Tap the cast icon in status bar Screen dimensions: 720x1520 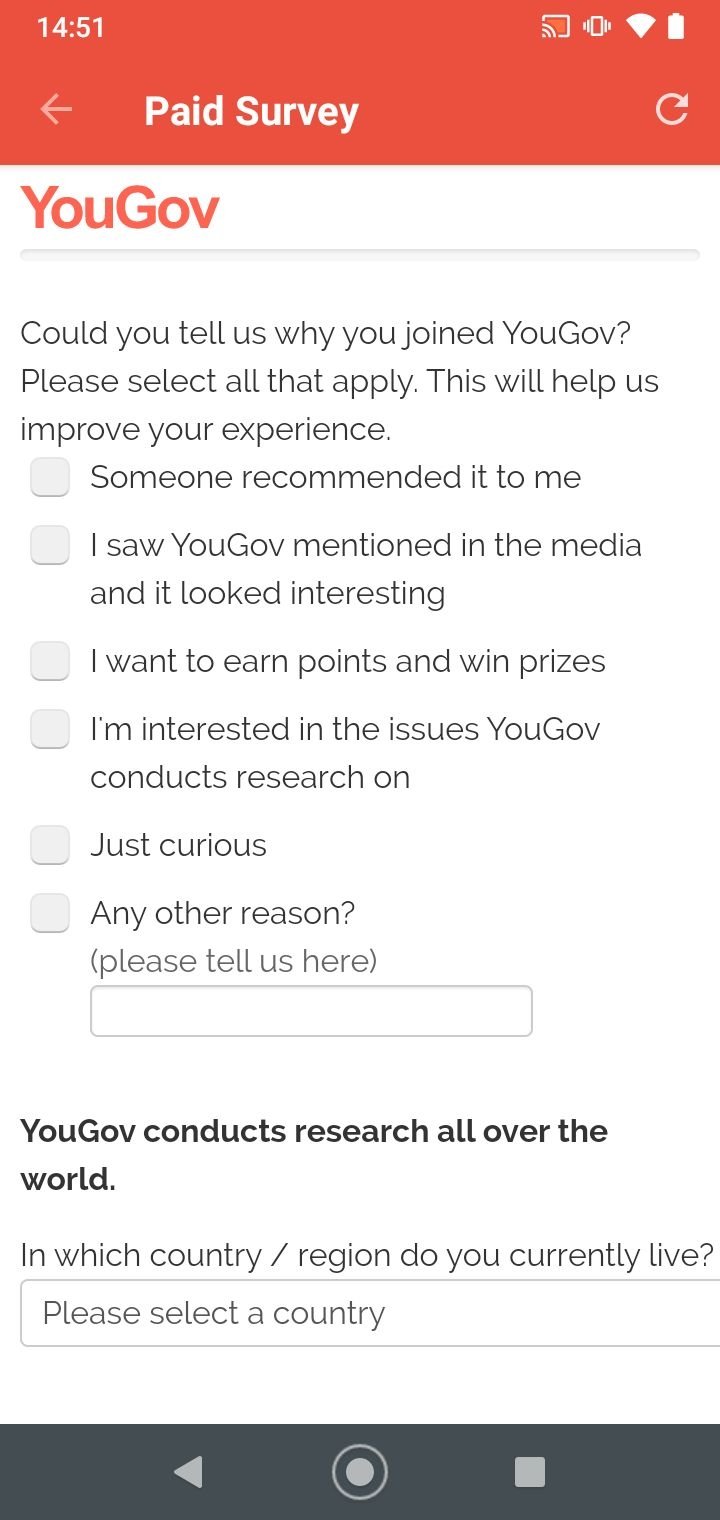click(x=555, y=27)
